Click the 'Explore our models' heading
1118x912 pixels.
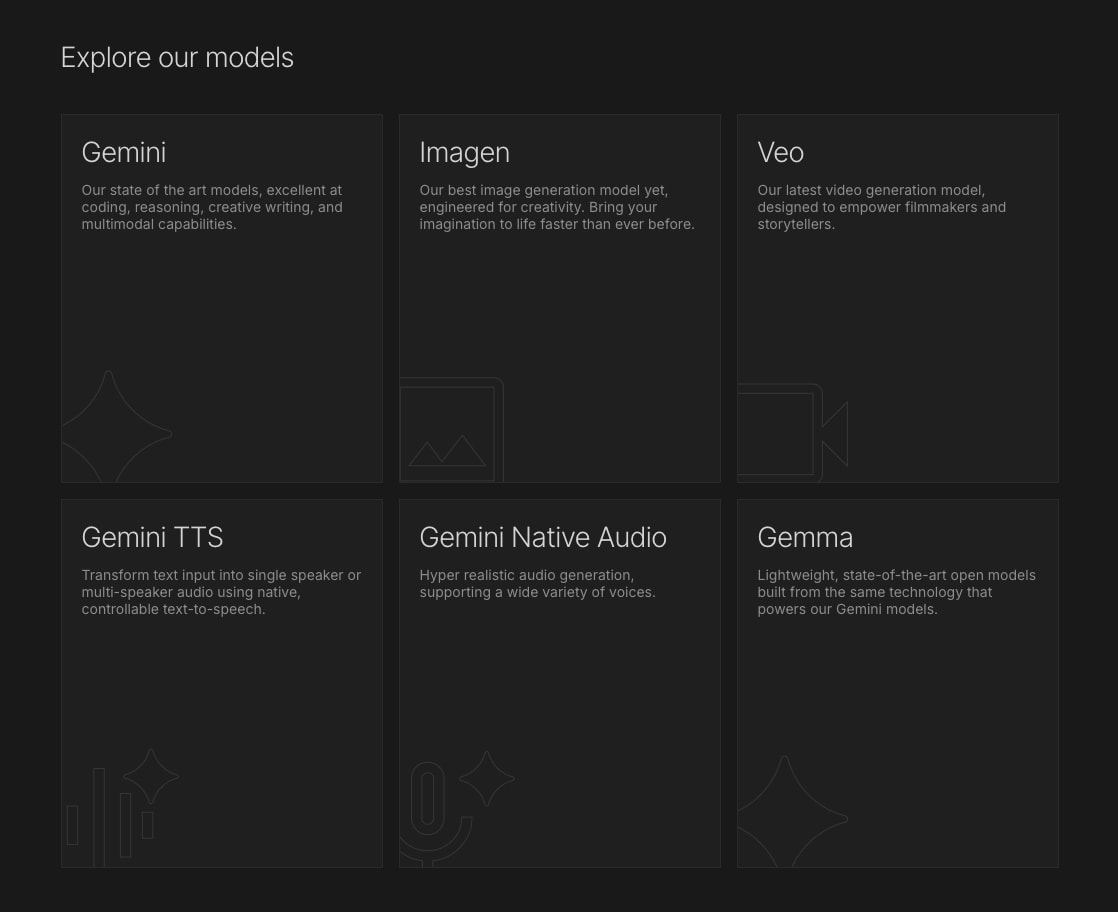click(177, 58)
